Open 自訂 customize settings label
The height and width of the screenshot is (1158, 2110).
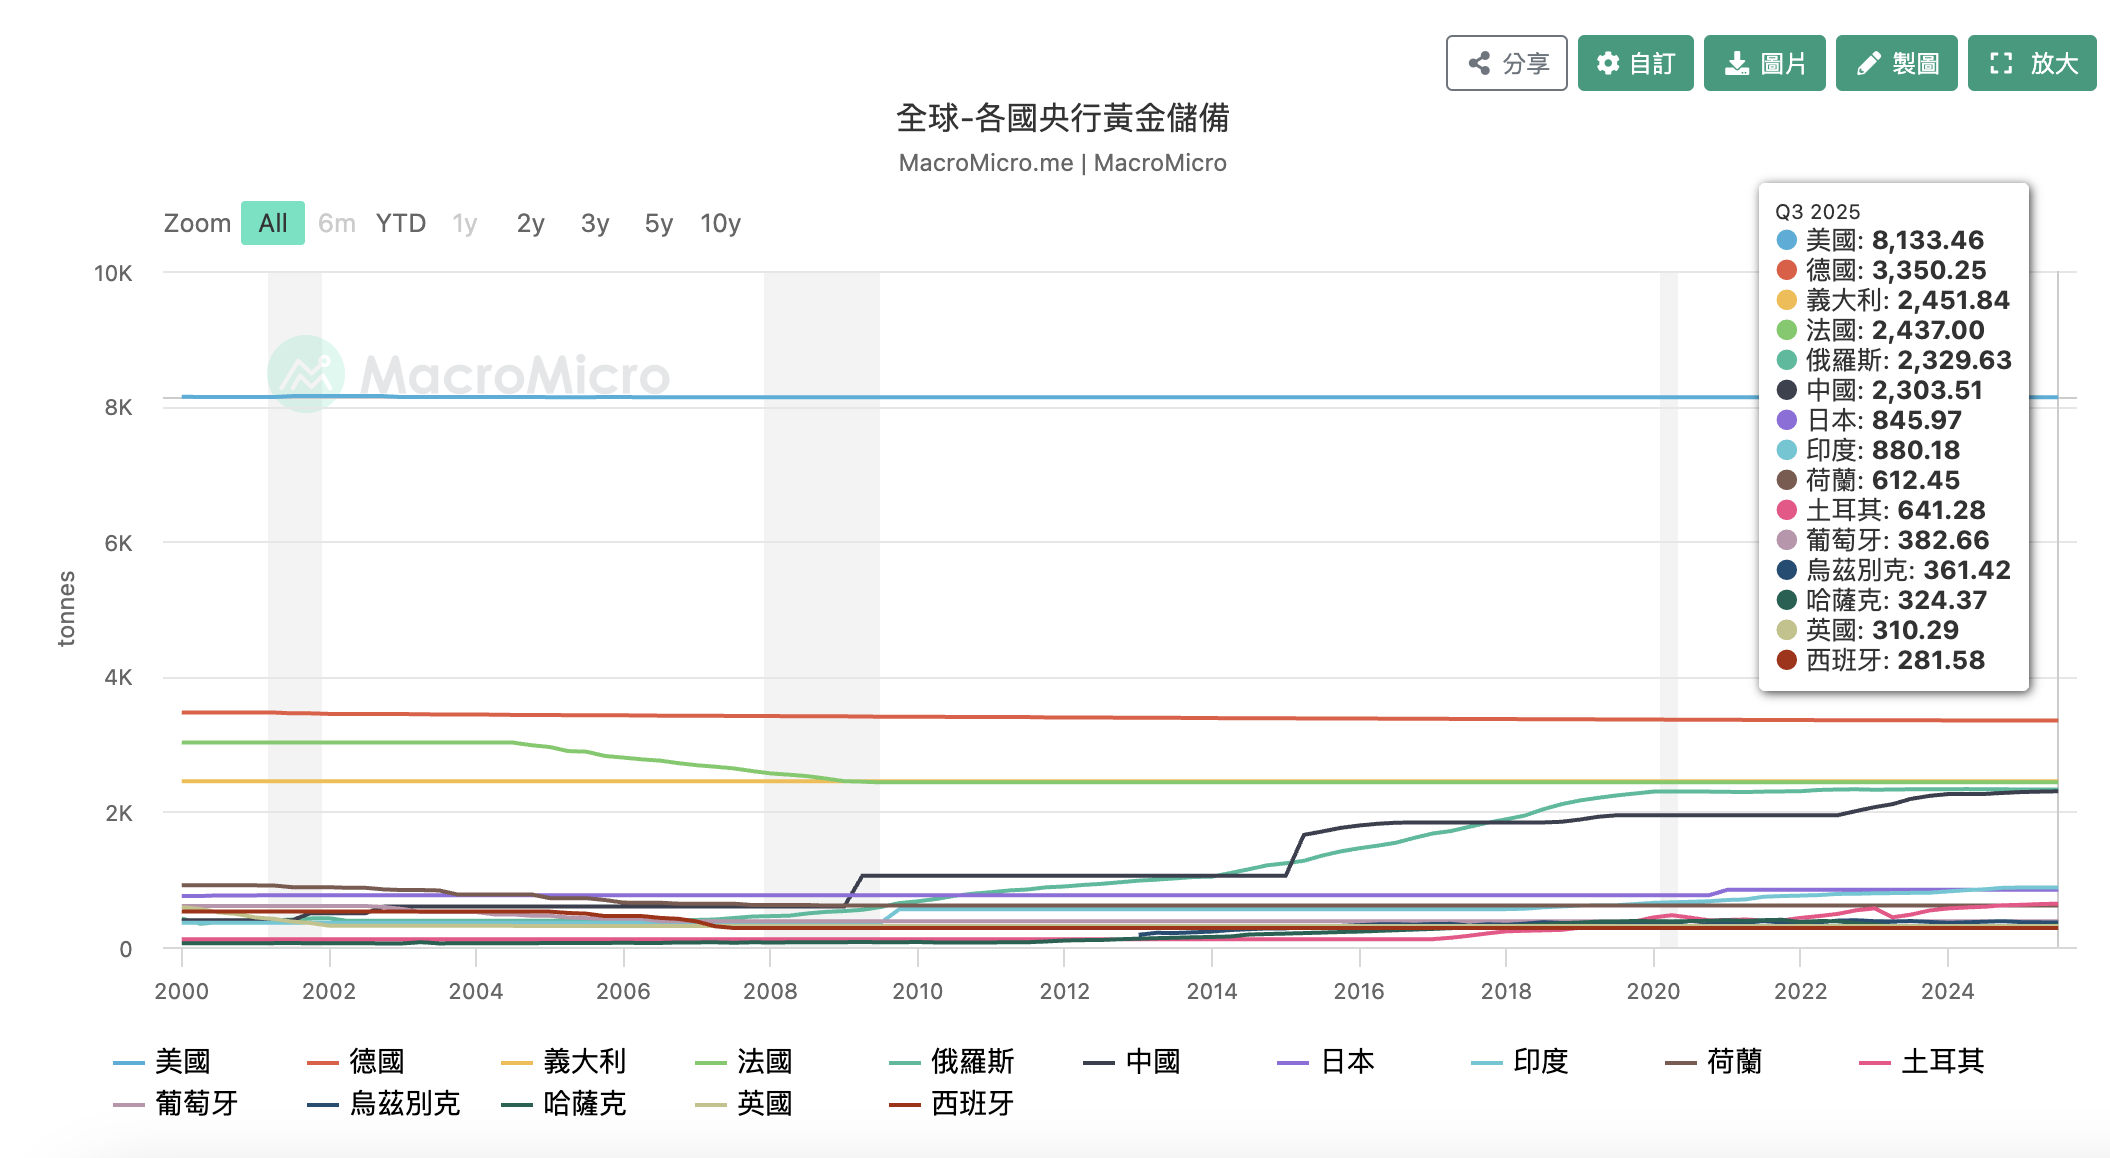click(1652, 63)
